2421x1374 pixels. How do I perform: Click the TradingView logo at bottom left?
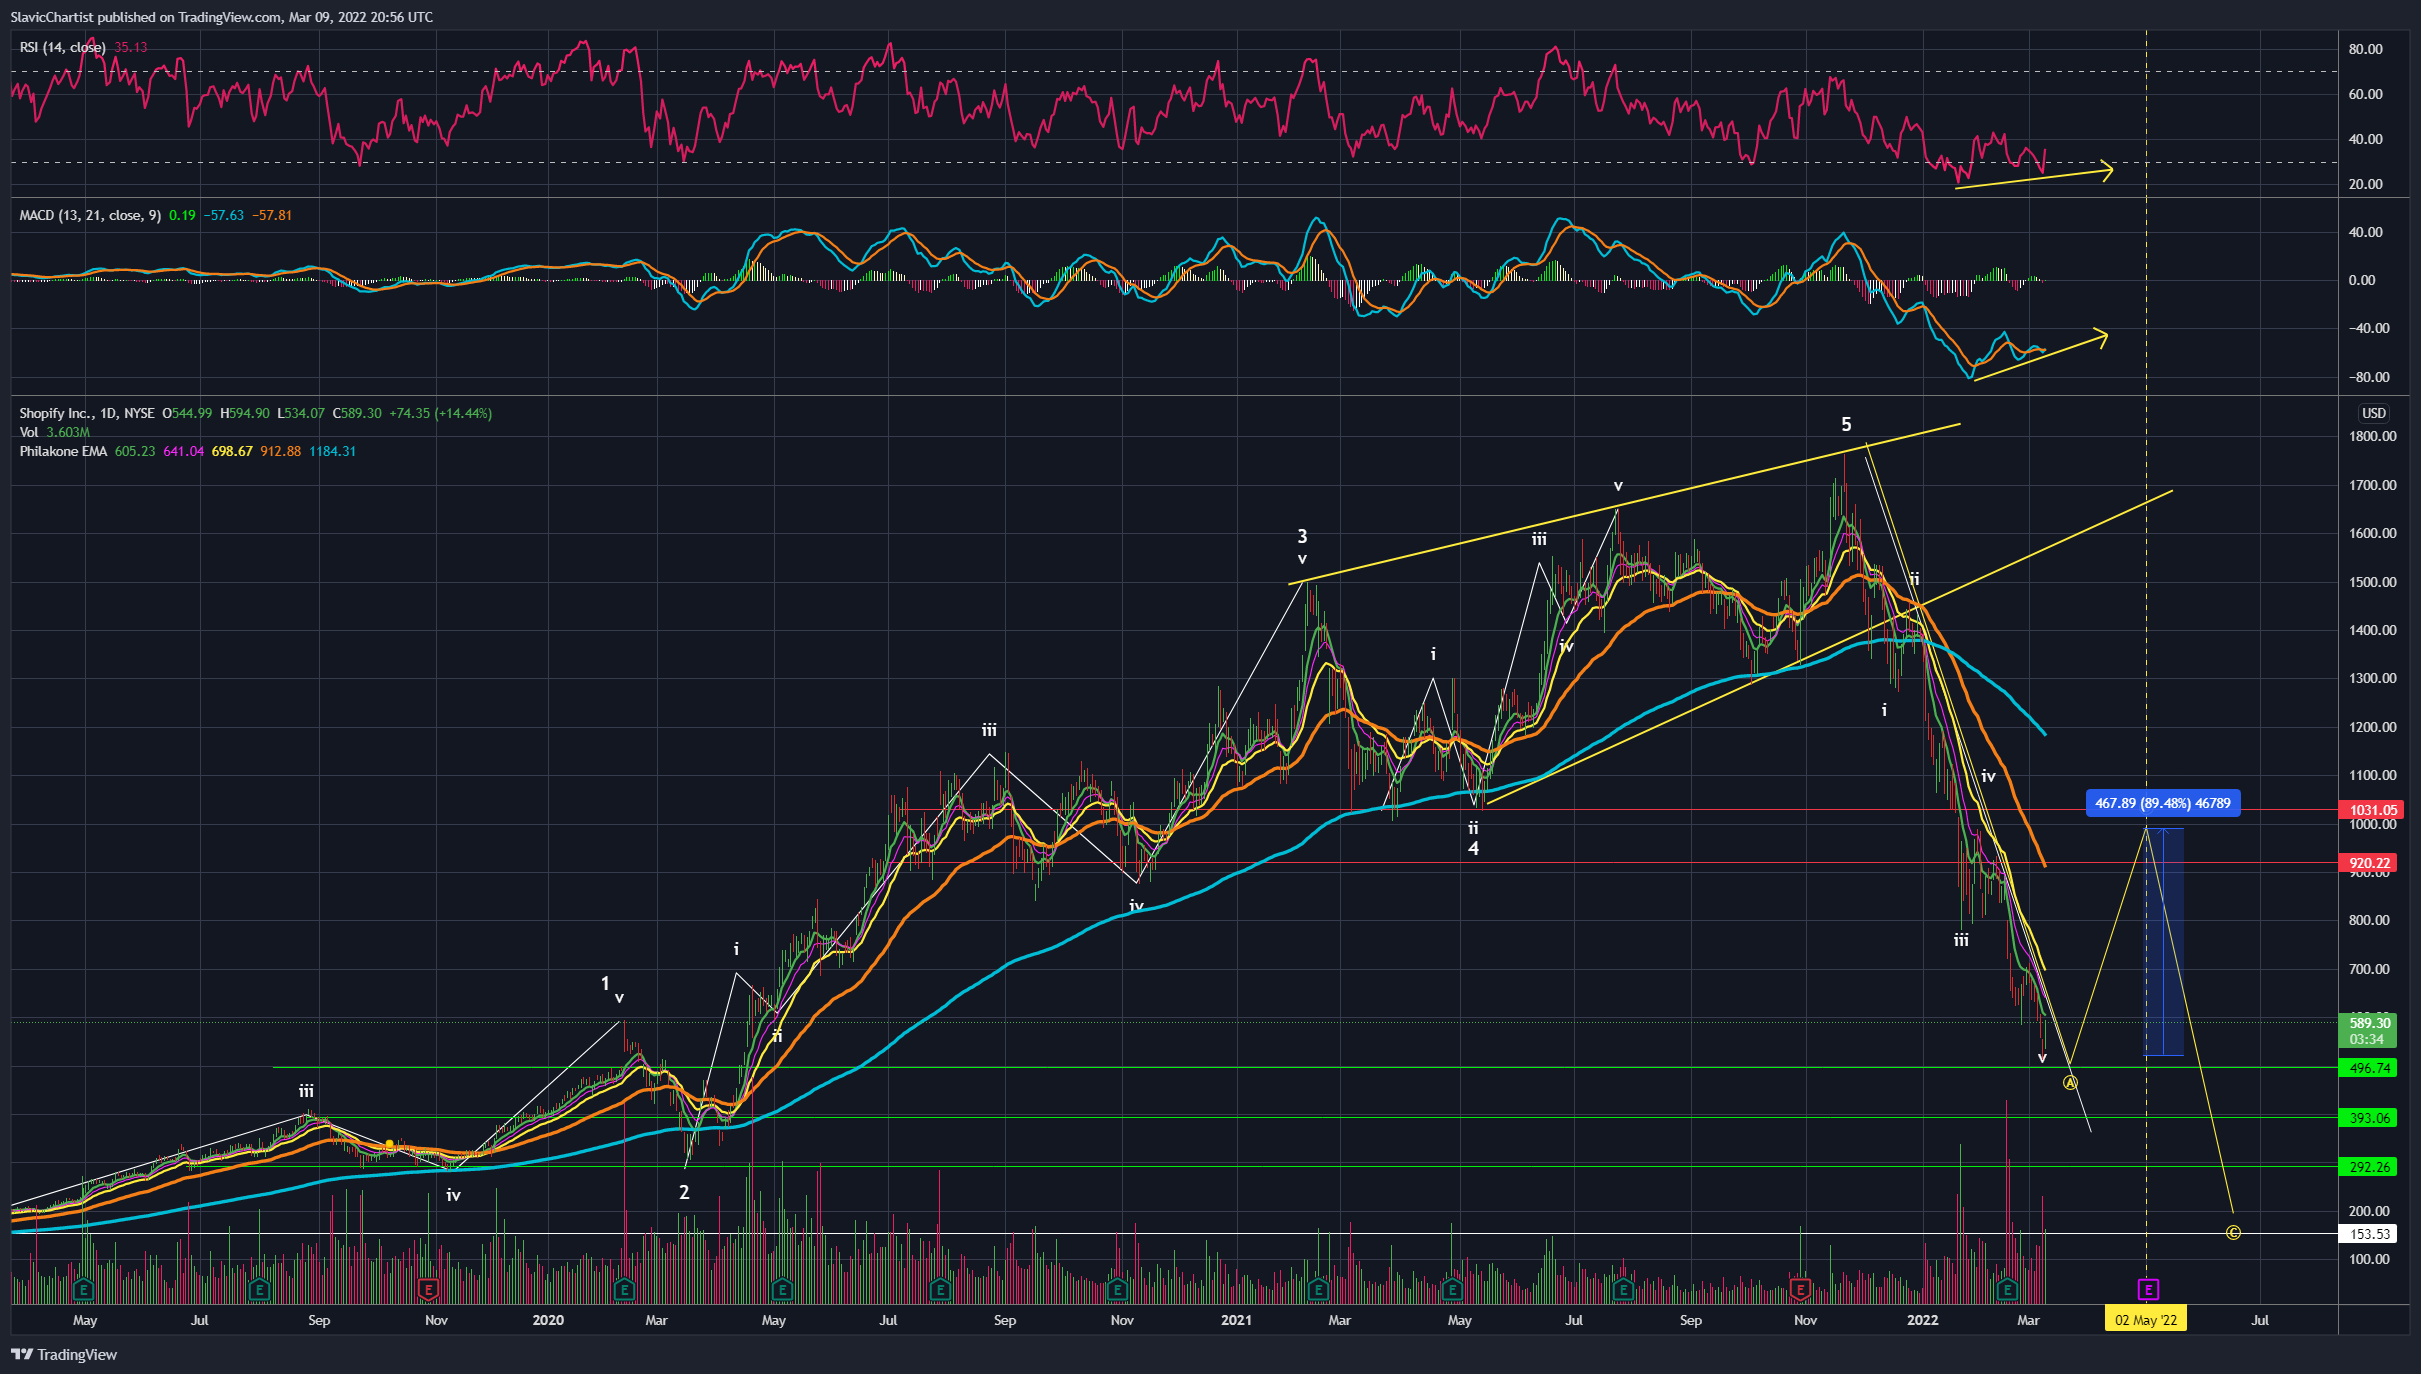pos(64,1354)
